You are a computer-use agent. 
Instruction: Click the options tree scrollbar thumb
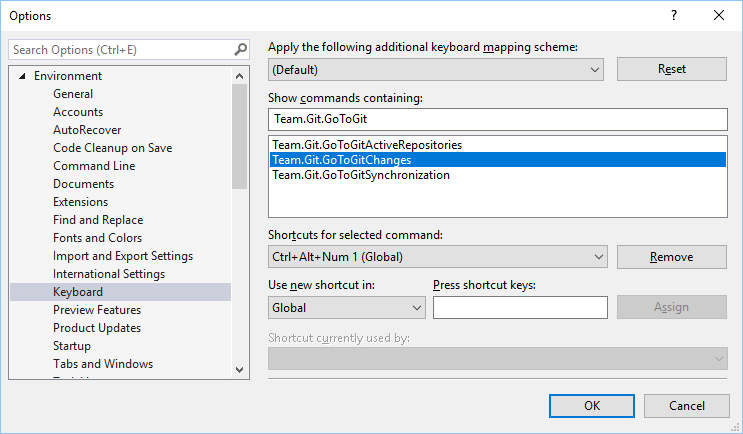click(239, 136)
